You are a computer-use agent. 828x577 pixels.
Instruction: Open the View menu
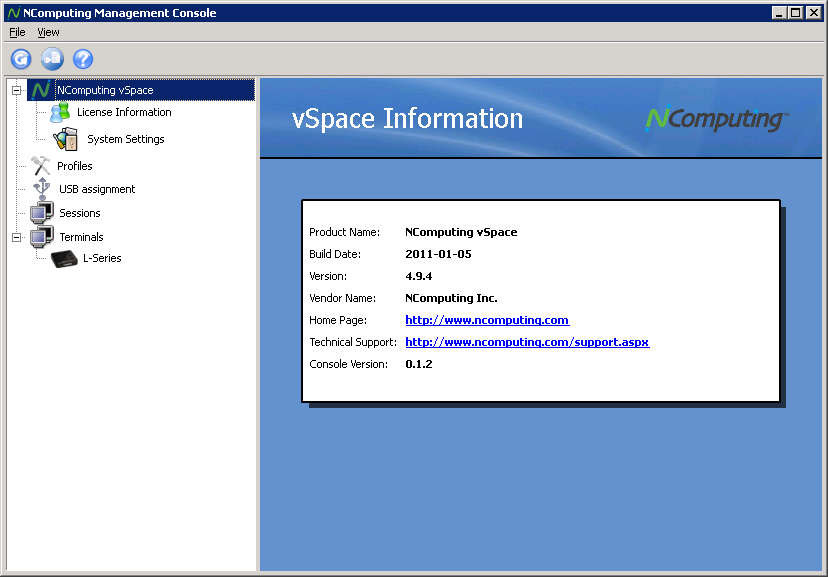point(48,32)
